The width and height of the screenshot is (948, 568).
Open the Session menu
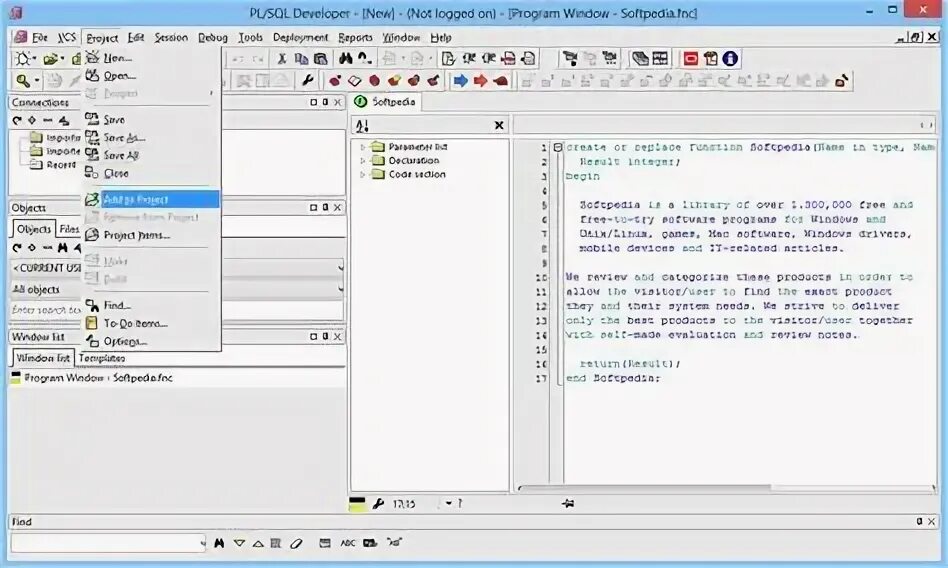click(x=171, y=38)
